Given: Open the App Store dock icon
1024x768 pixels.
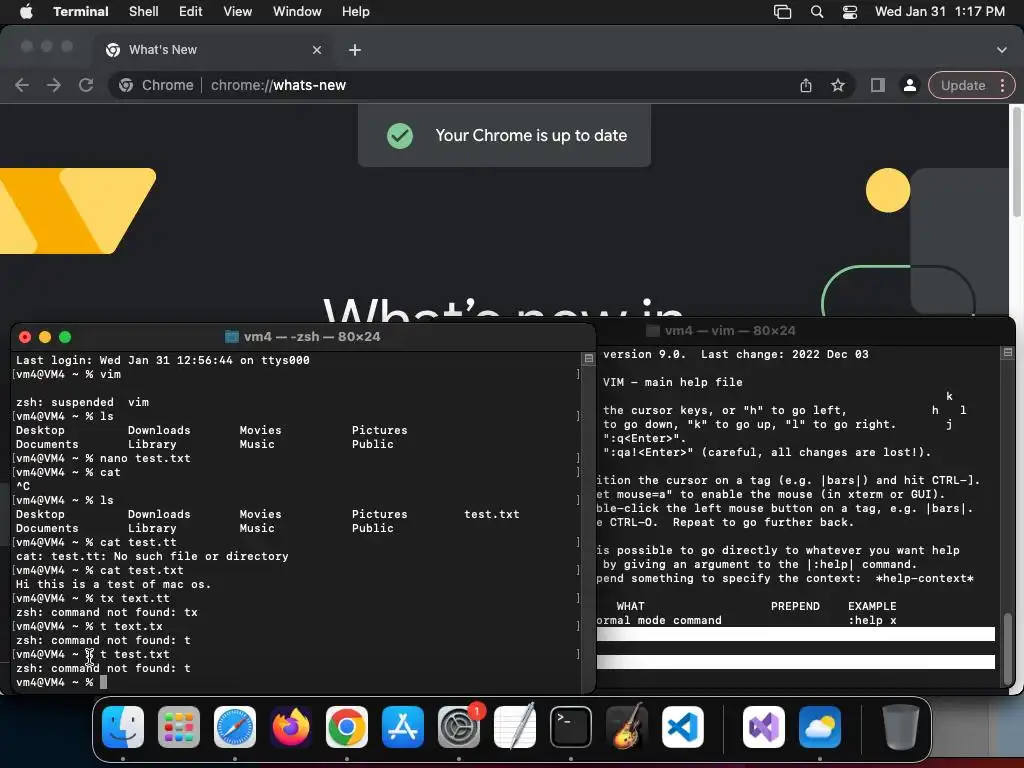Looking at the screenshot, I should pyautogui.click(x=403, y=727).
